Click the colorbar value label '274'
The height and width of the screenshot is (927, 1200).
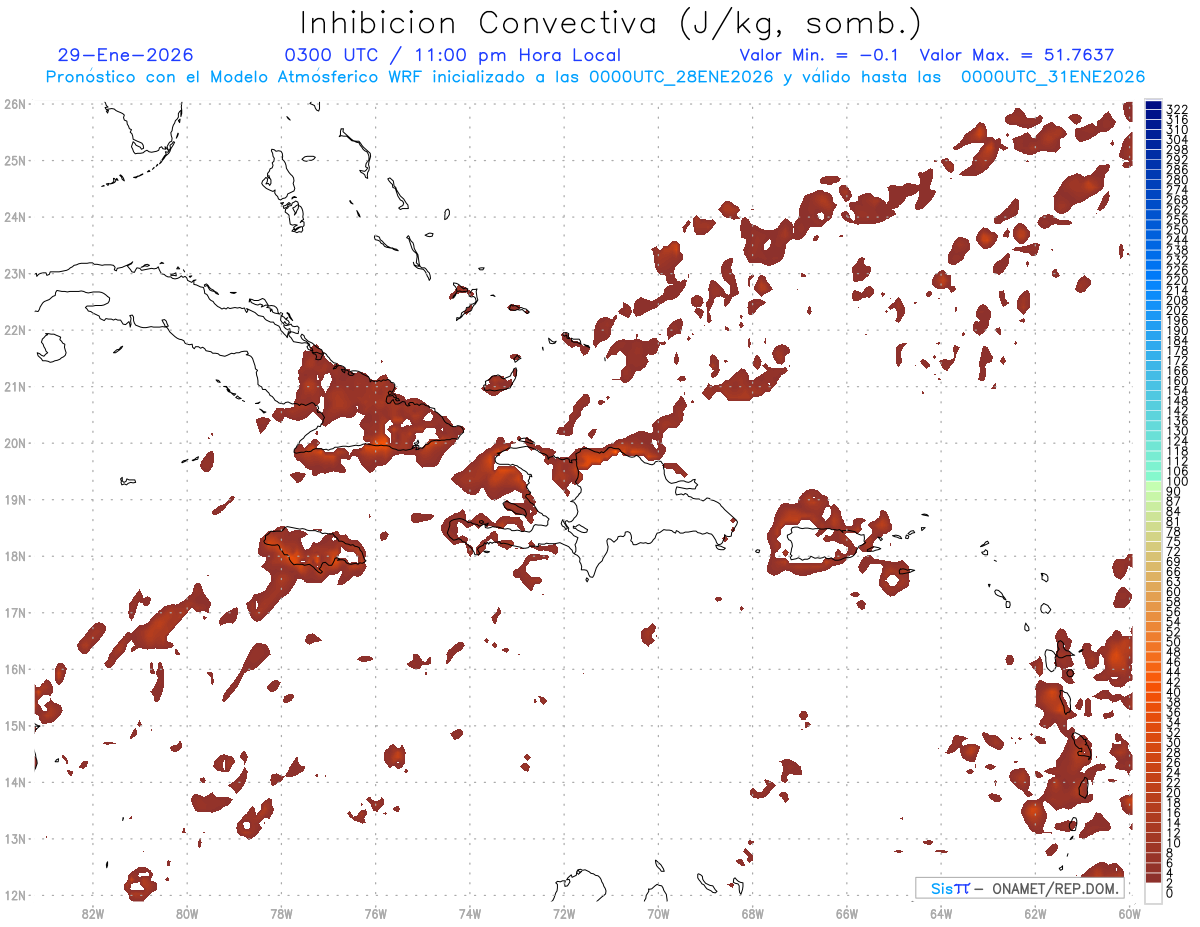(x=1177, y=189)
